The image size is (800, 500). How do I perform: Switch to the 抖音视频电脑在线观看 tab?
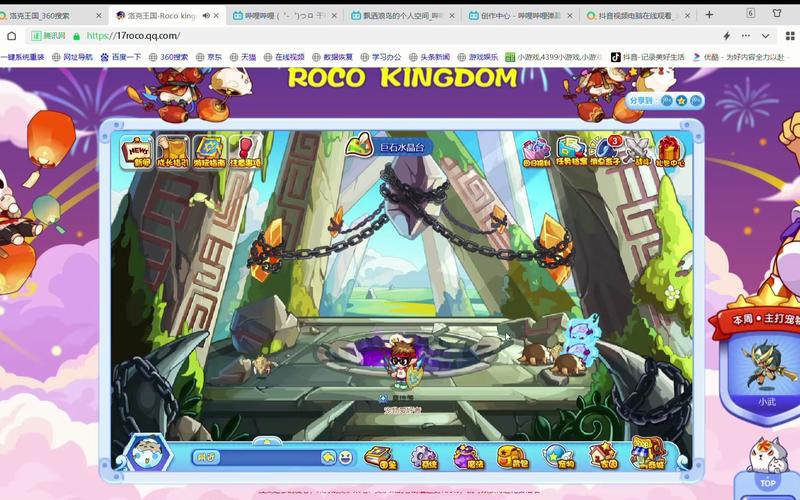click(639, 16)
